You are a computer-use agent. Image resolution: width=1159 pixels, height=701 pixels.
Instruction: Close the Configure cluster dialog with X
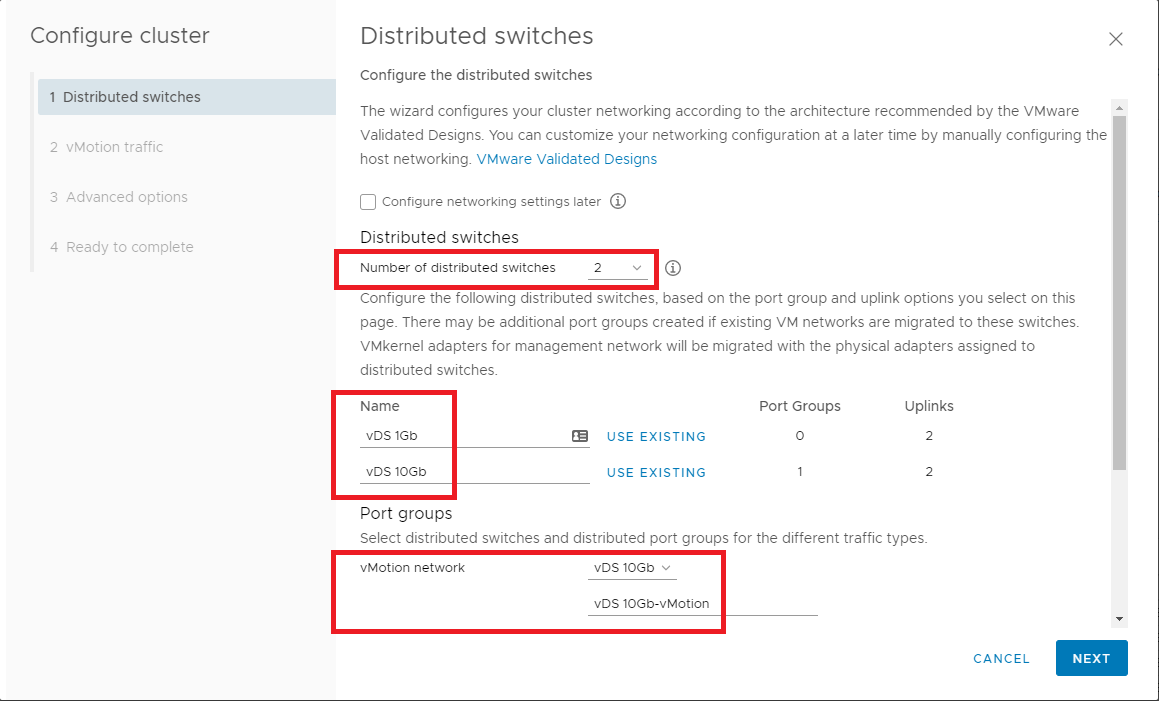(1116, 39)
